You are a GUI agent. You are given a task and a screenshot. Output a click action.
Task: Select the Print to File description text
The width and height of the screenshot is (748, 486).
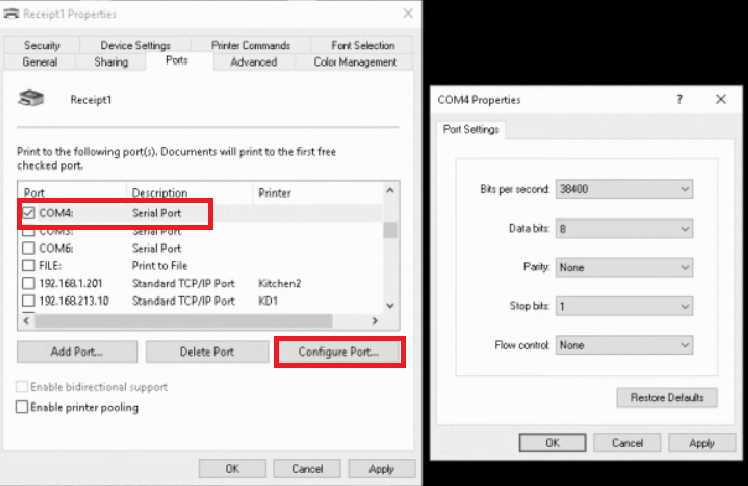point(159,265)
